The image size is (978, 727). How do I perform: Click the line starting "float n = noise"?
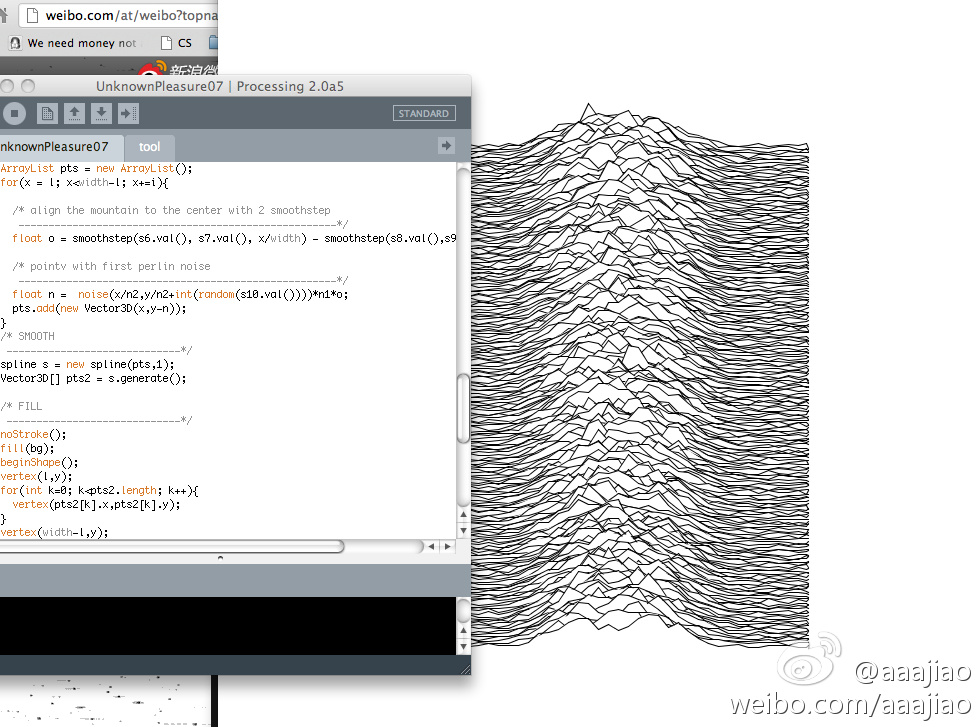(x=180, y=294)
